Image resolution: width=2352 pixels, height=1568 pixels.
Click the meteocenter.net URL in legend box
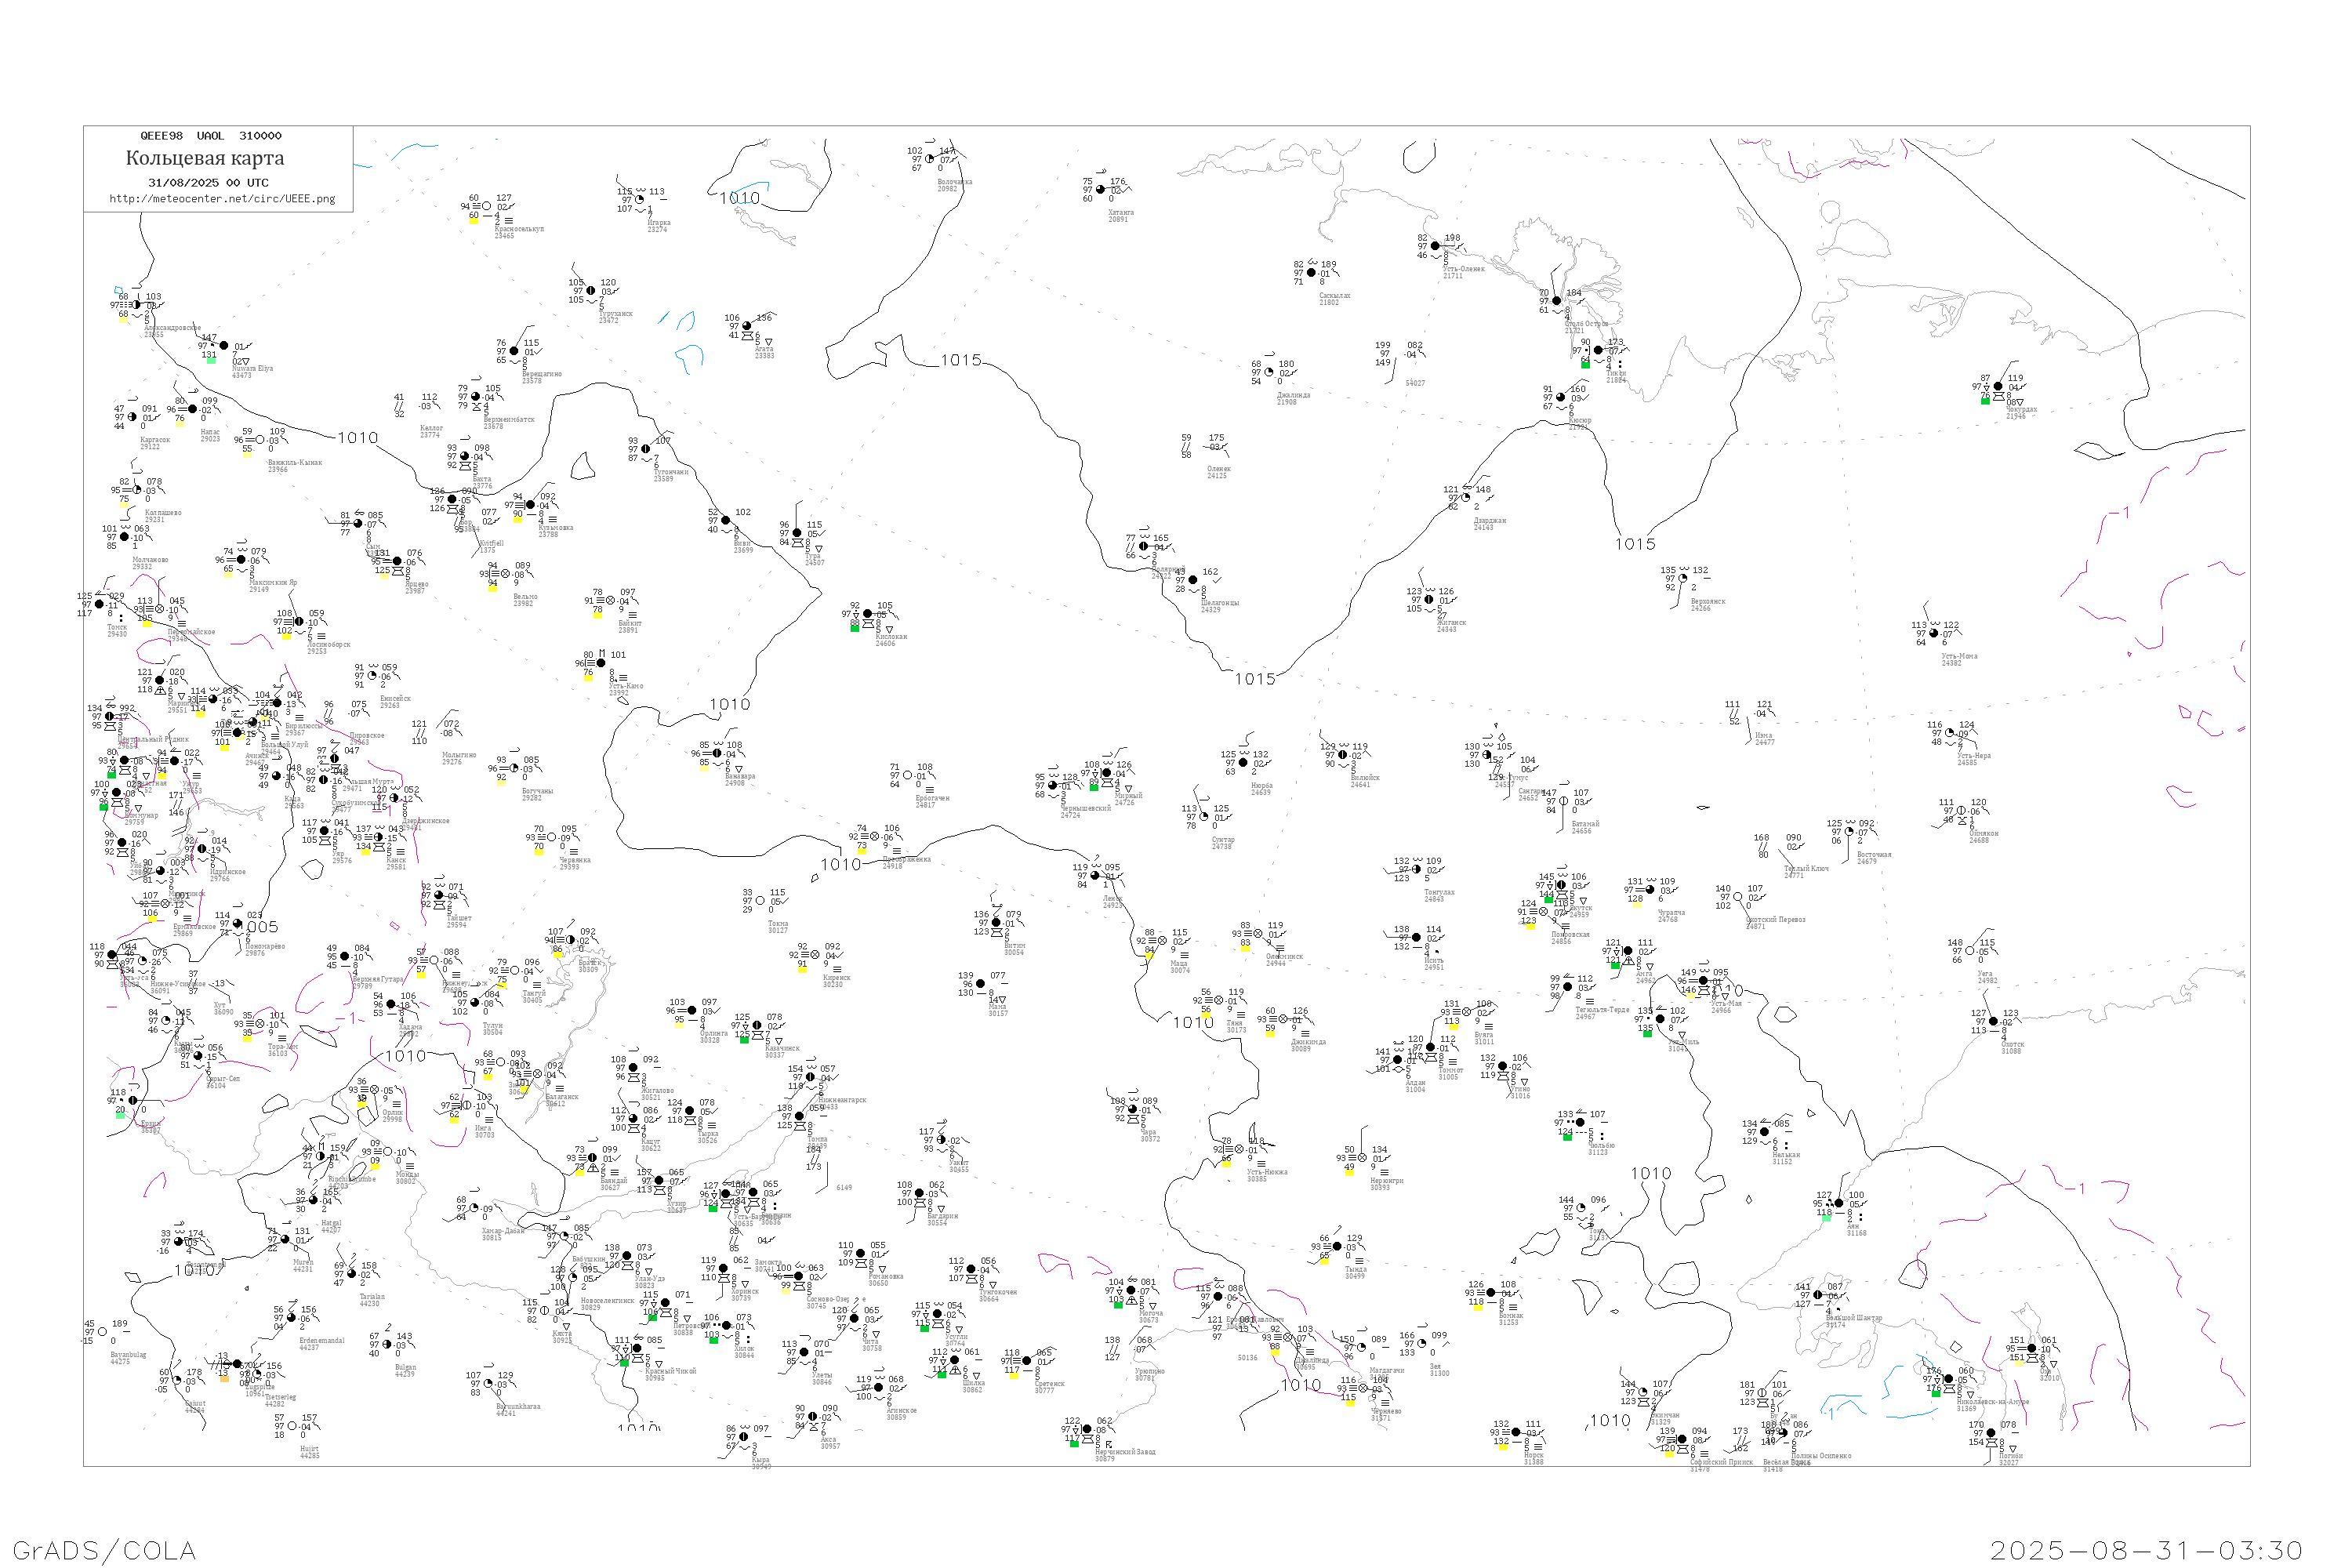[222, 199]
